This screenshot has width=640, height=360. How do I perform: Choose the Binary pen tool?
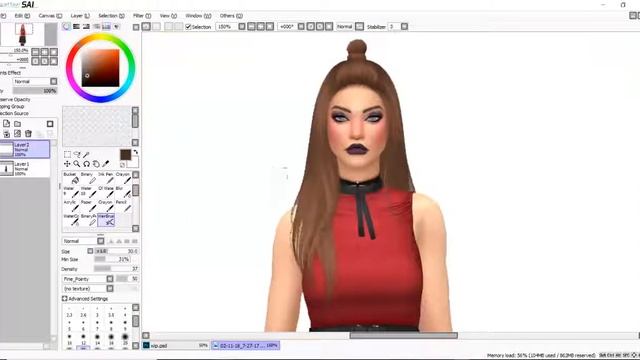[x=89, y=178]
